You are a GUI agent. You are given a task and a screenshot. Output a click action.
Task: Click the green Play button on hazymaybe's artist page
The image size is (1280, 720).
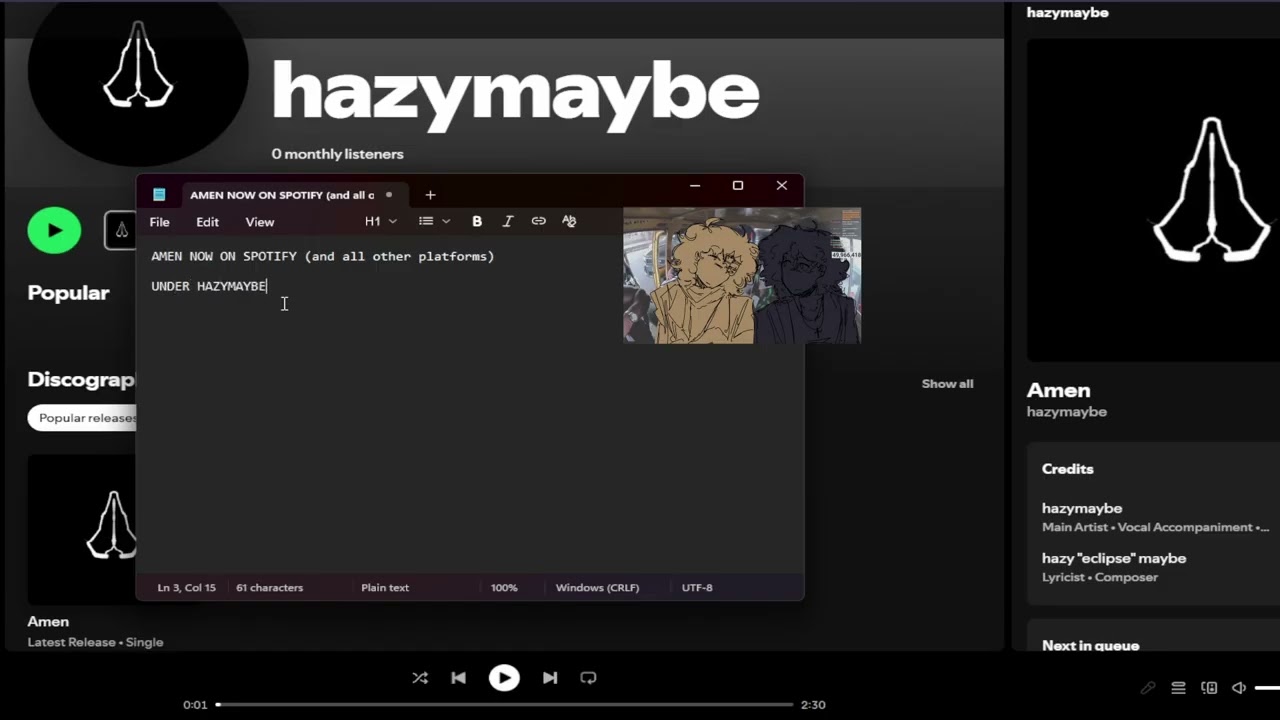54,230
